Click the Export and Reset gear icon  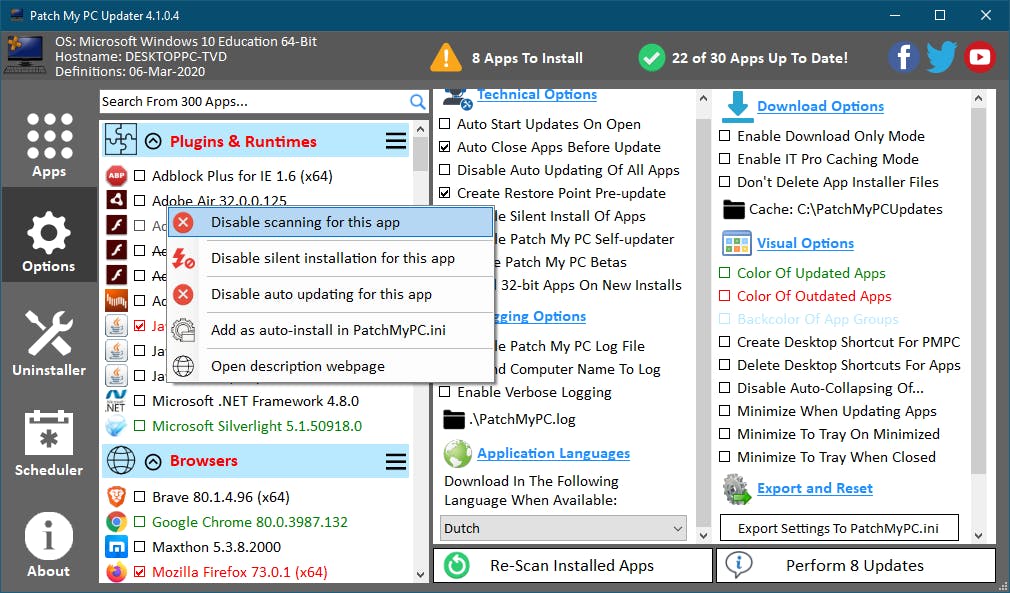pos(737,489)
